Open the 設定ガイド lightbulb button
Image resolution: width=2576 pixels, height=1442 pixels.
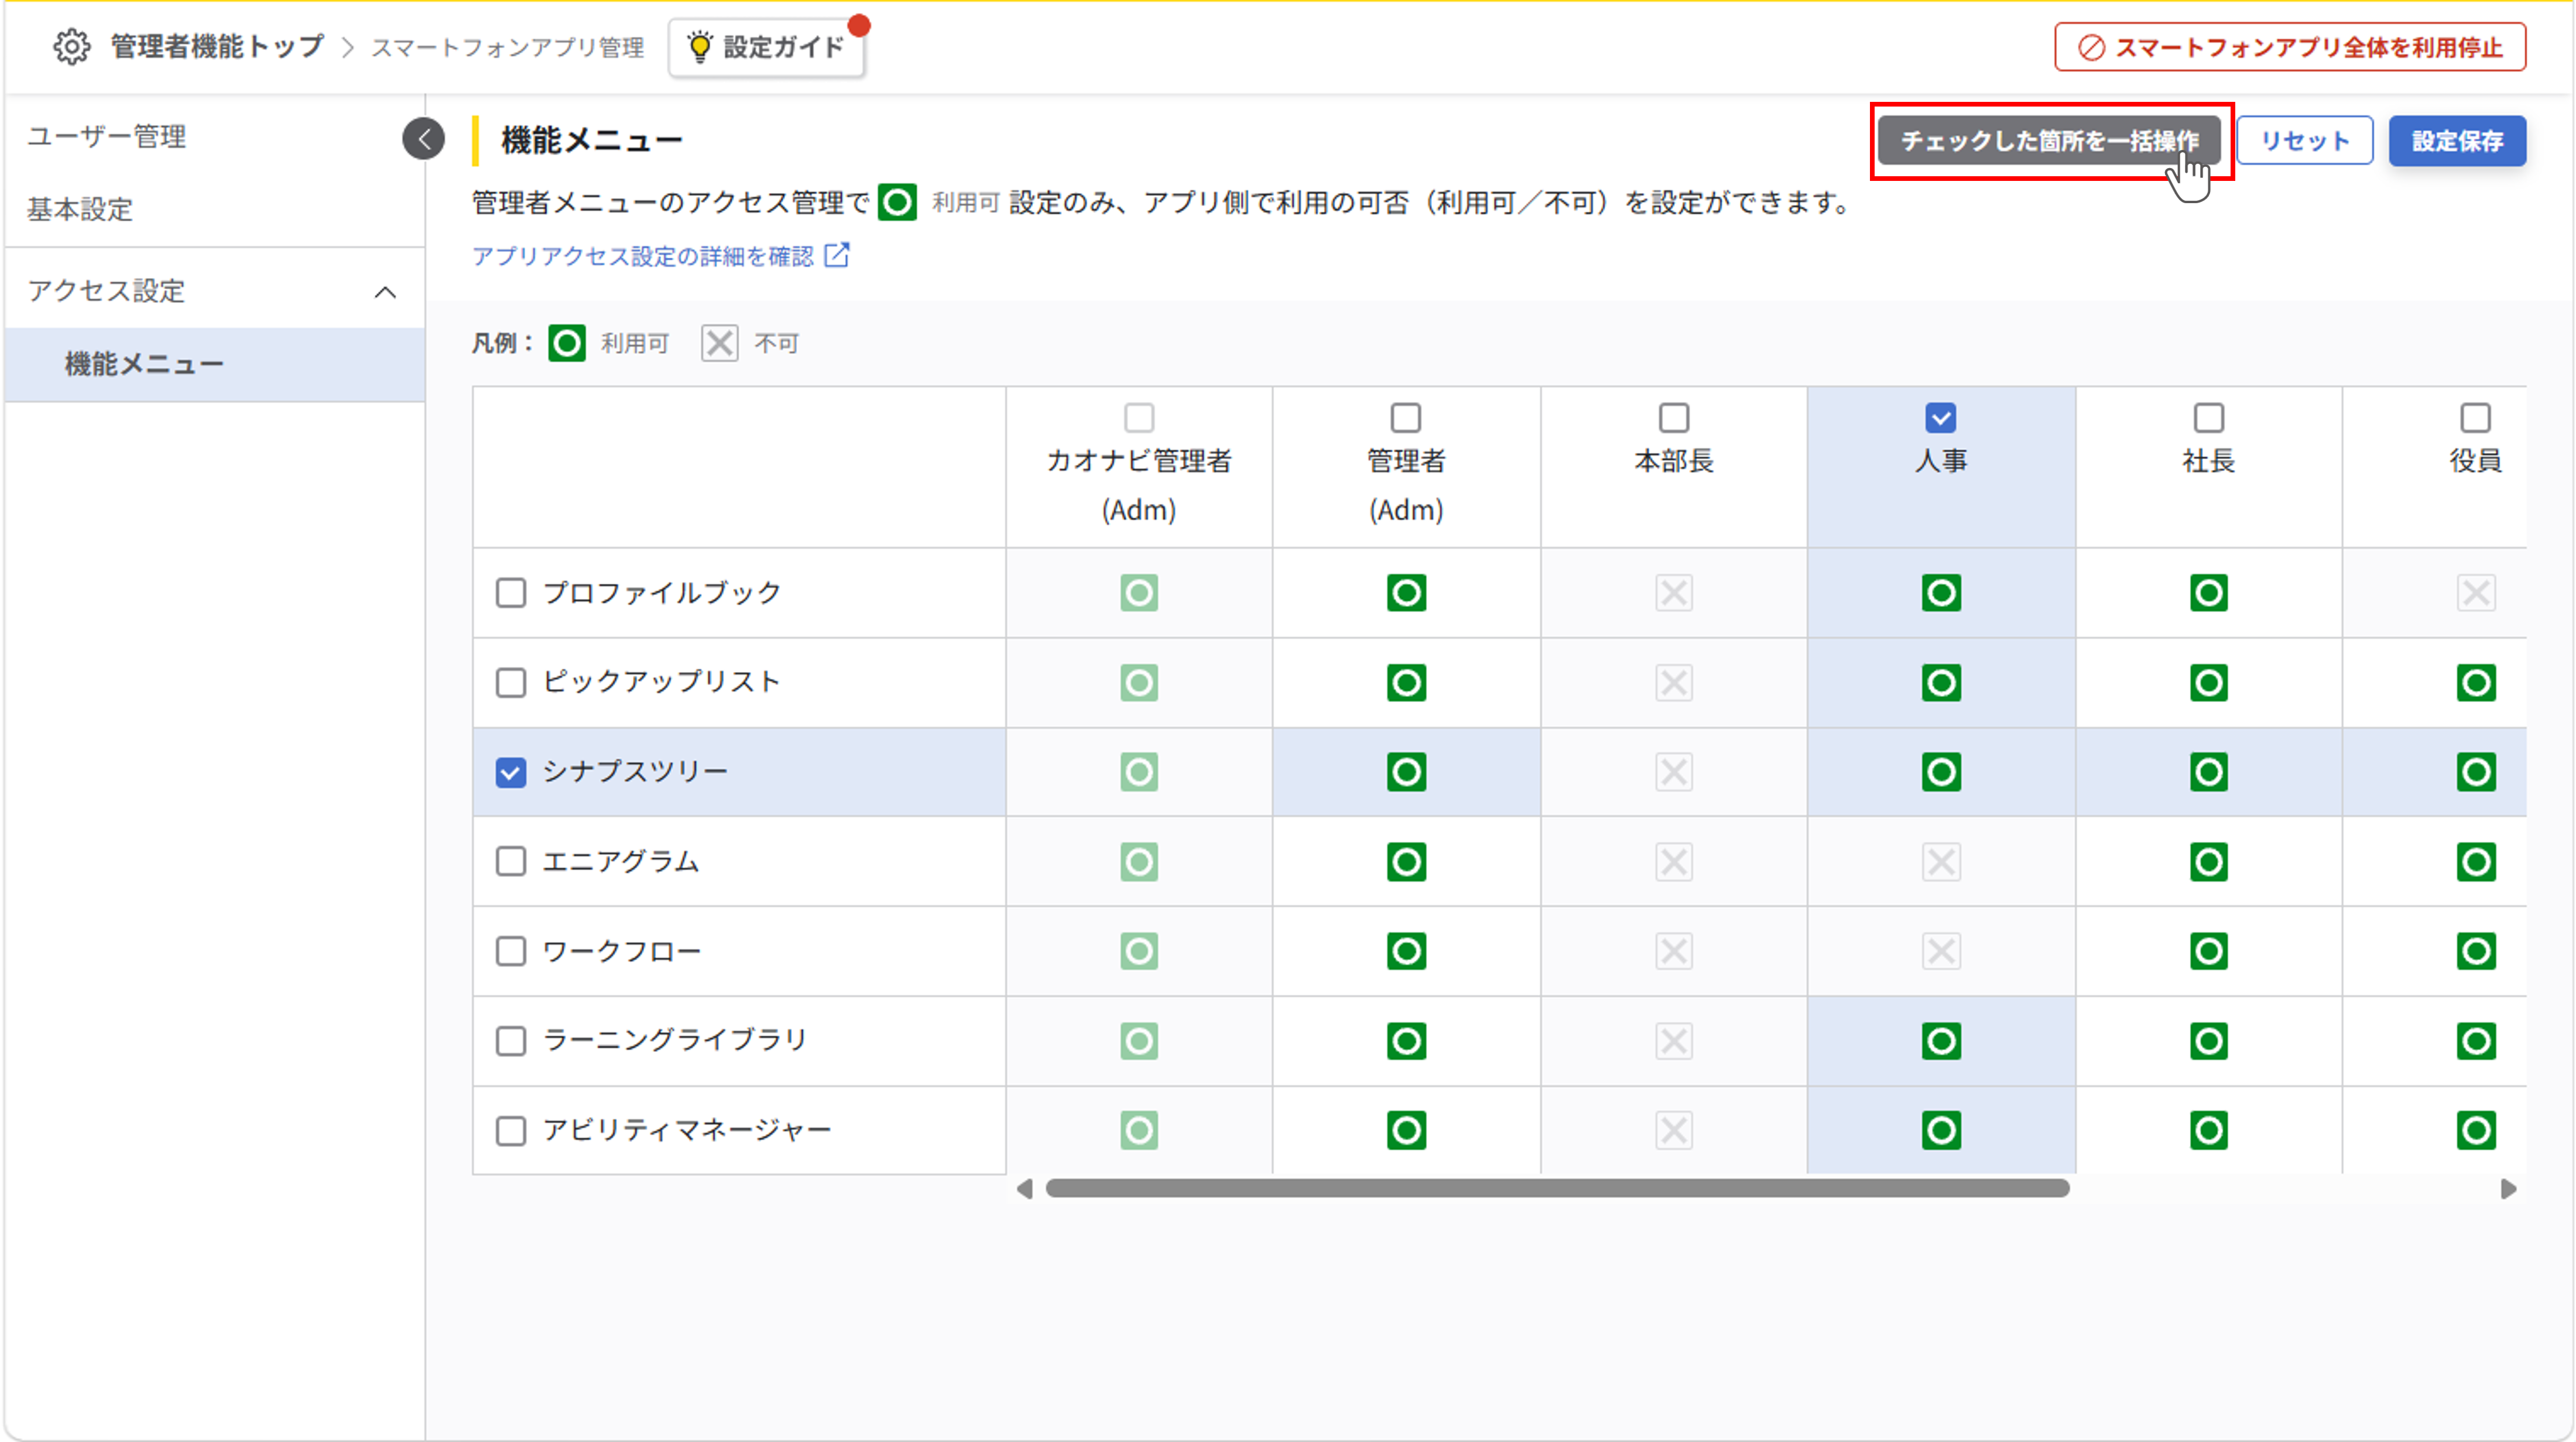[767, 47]
